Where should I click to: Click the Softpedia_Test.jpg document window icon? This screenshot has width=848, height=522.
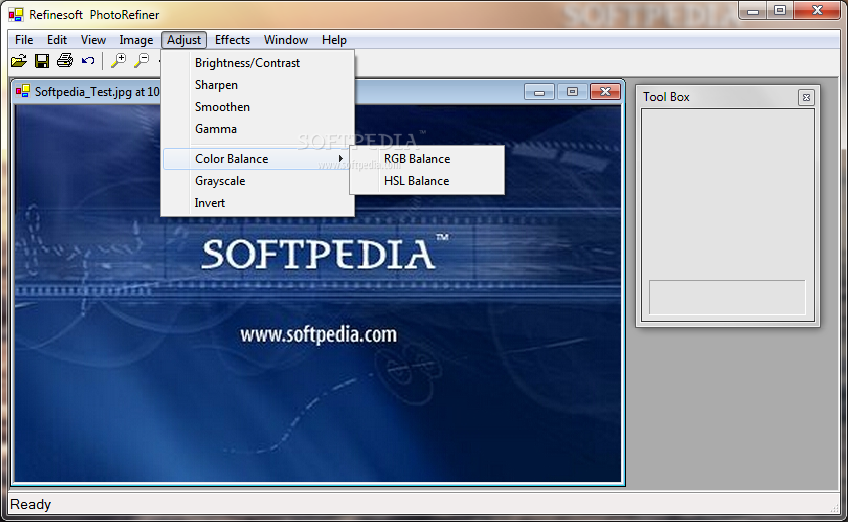click(23, 91)
